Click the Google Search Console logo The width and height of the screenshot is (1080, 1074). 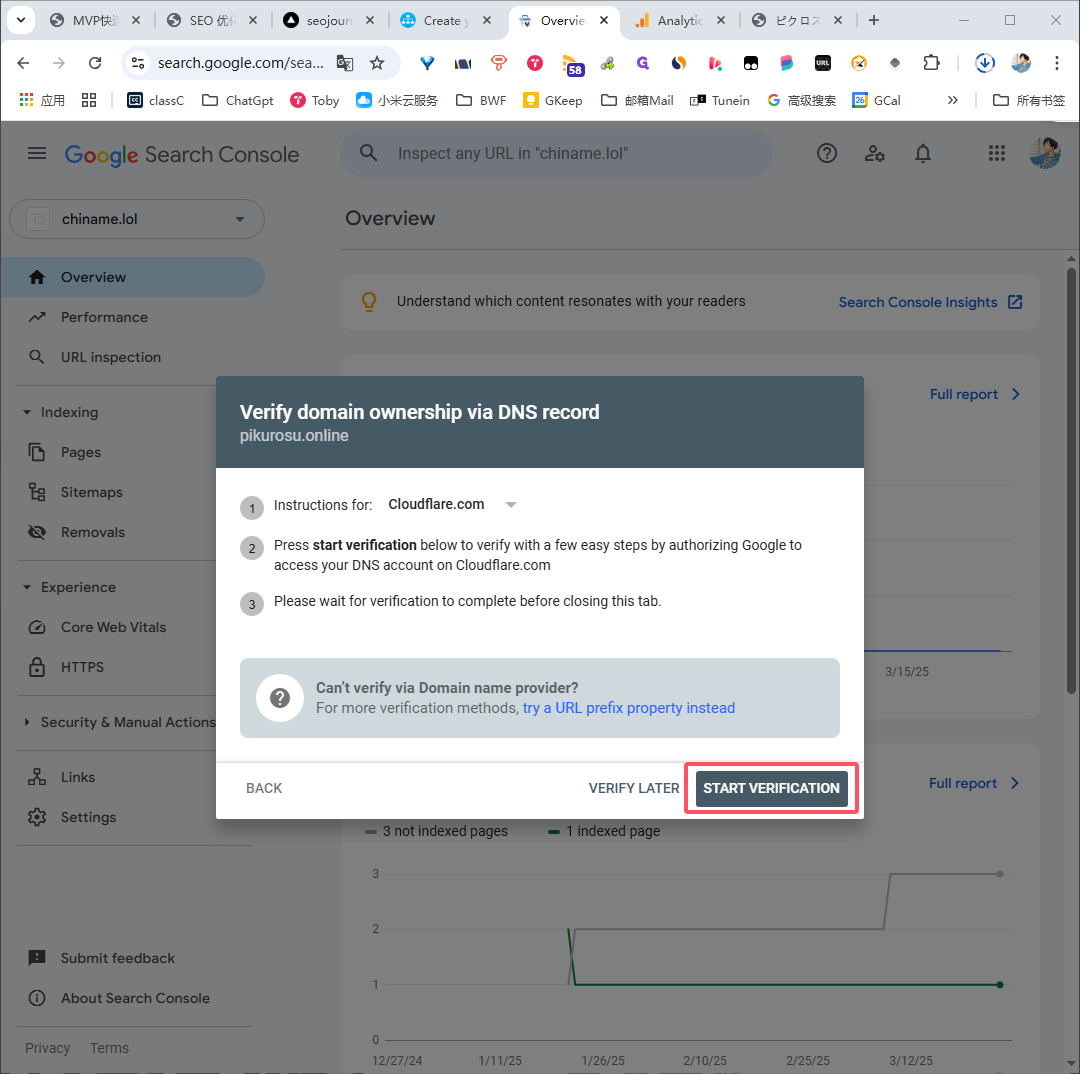tap(182, 154)
